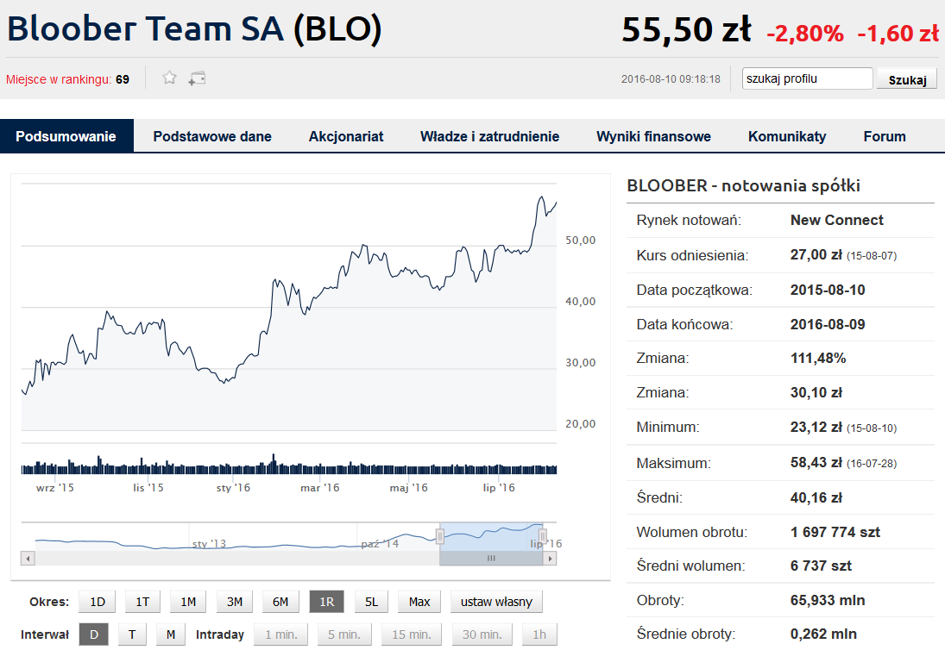This screenshot has height=650, width=945.
Task: Click the right range handle on navigator
Action: (x=543, y=536)
